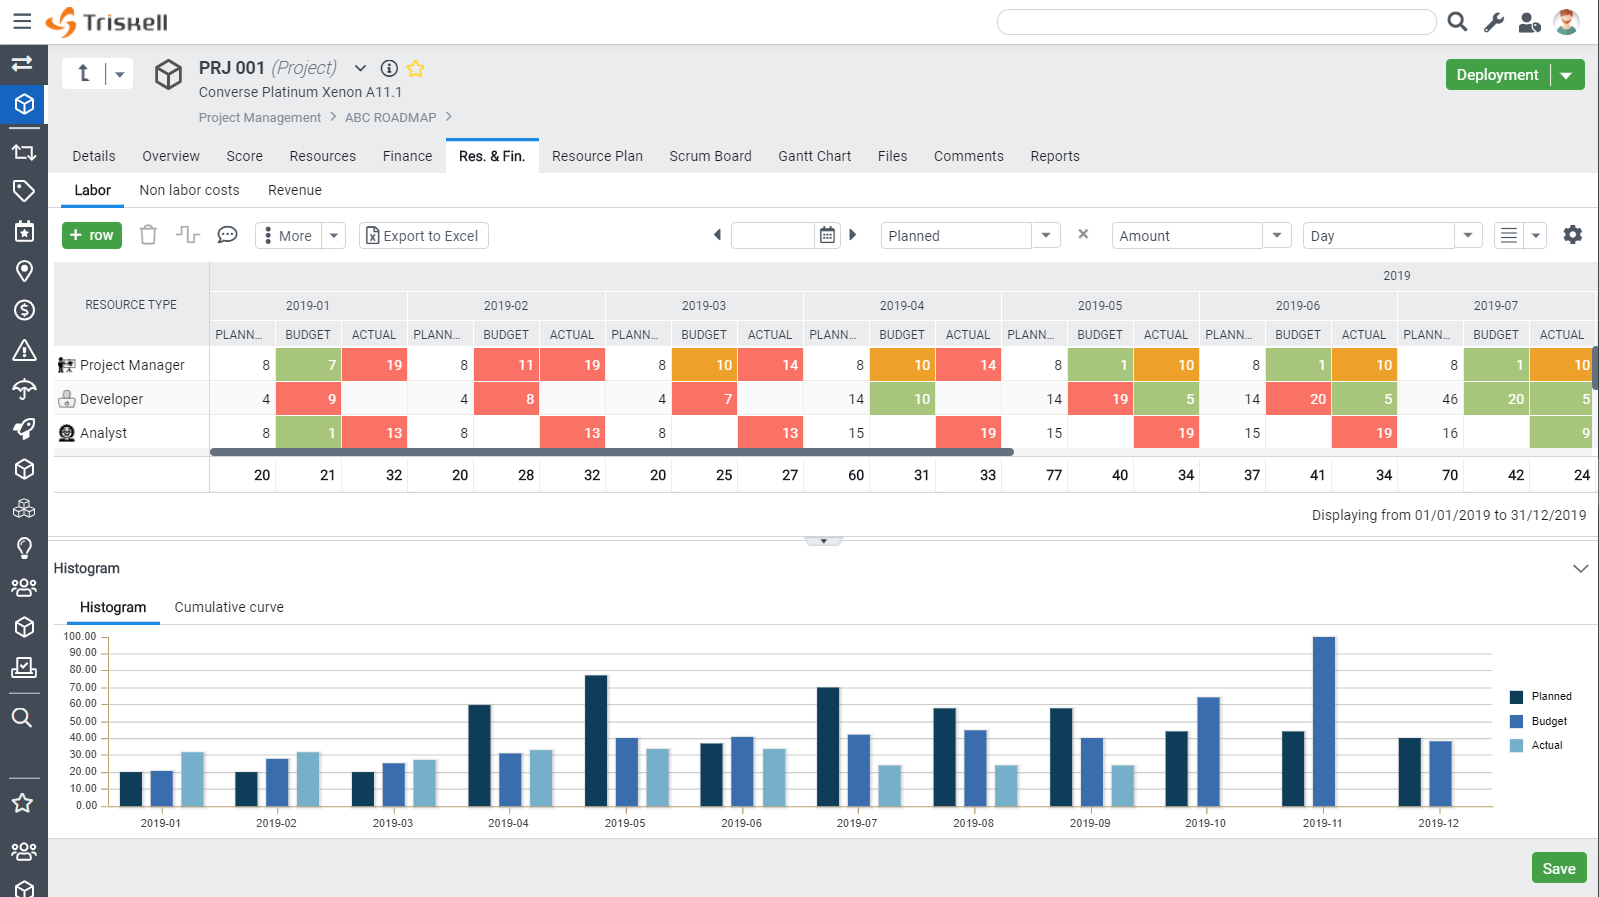Open the Day time scale dropdown
This screenshot has width=1599, height=897.
click(x=1392, y=236)
